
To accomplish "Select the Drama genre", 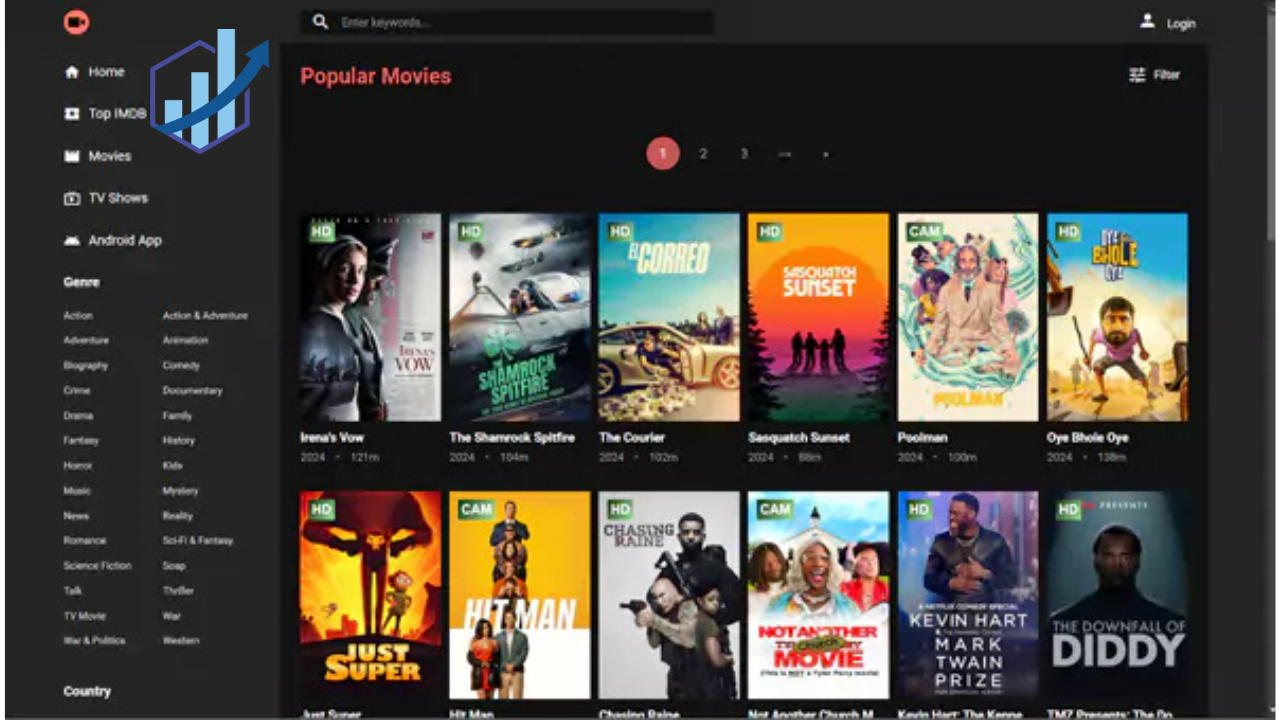I will pyautogui.click(x=78, y=415).
